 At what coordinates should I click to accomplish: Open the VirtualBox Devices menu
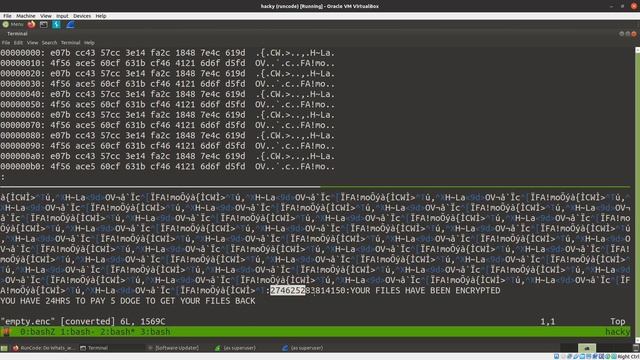tap(82, 16)
